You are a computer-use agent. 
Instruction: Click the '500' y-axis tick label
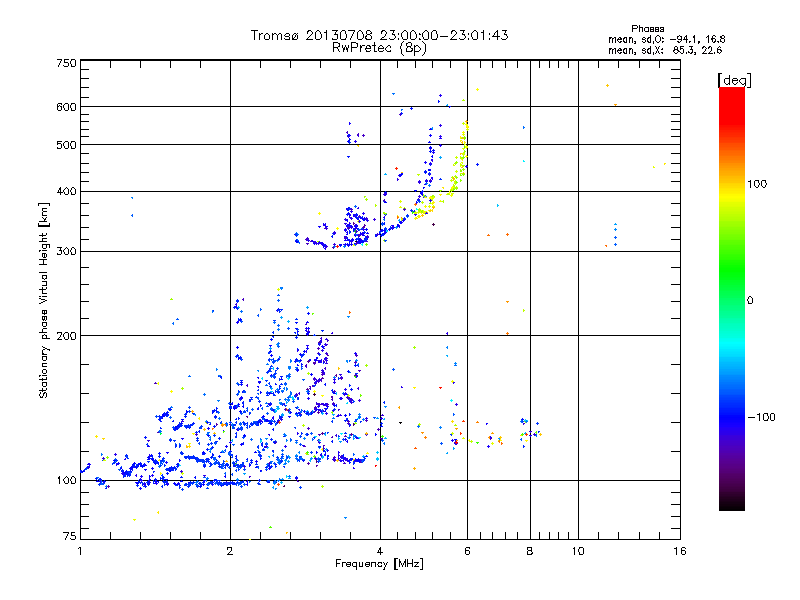click(66, 145)
